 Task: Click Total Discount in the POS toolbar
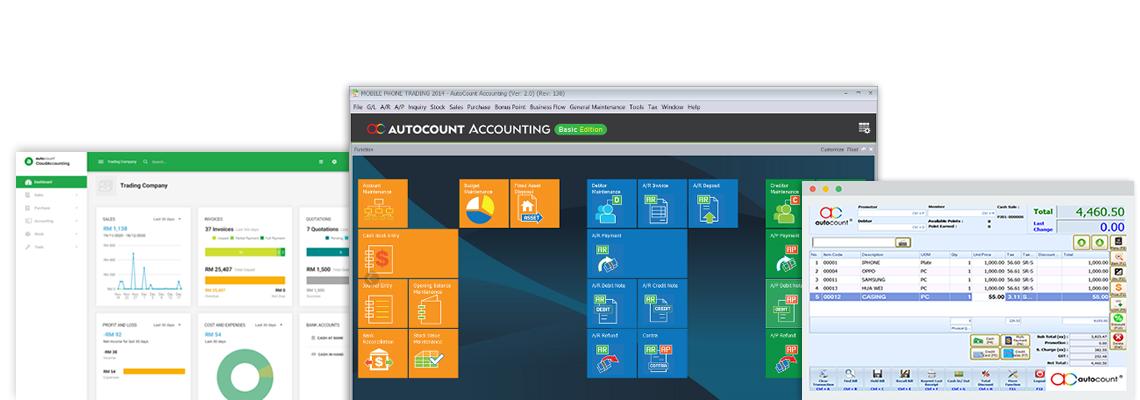click(x=985, y=379)
